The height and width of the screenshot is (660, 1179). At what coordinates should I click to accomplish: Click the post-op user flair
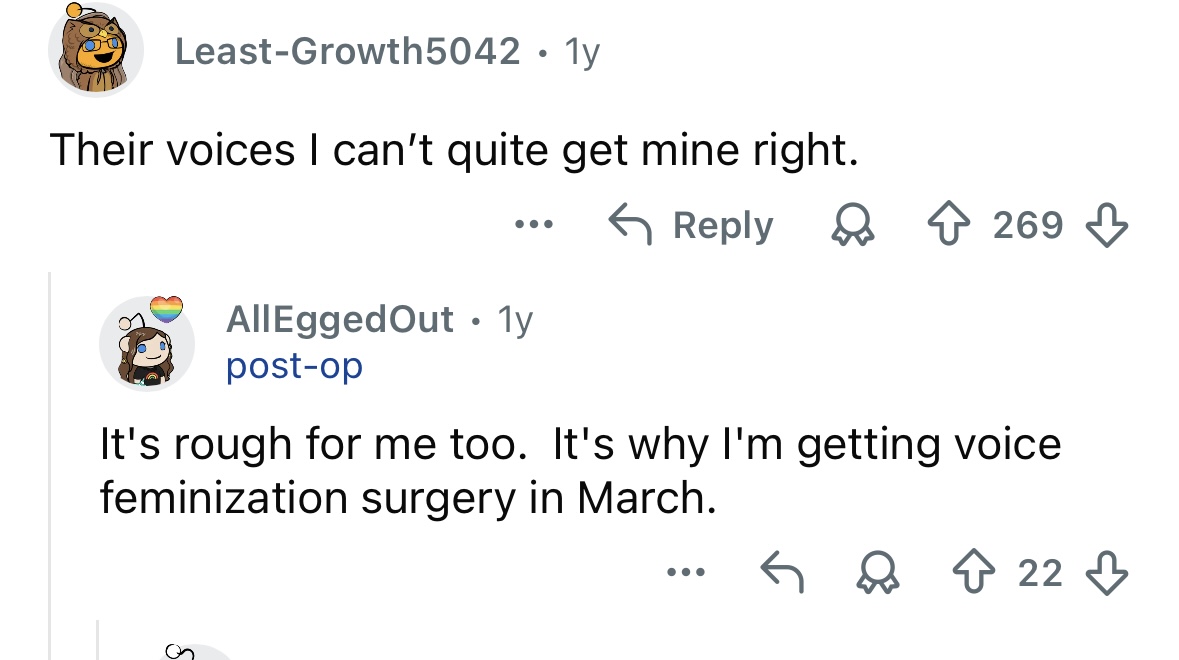294,366
